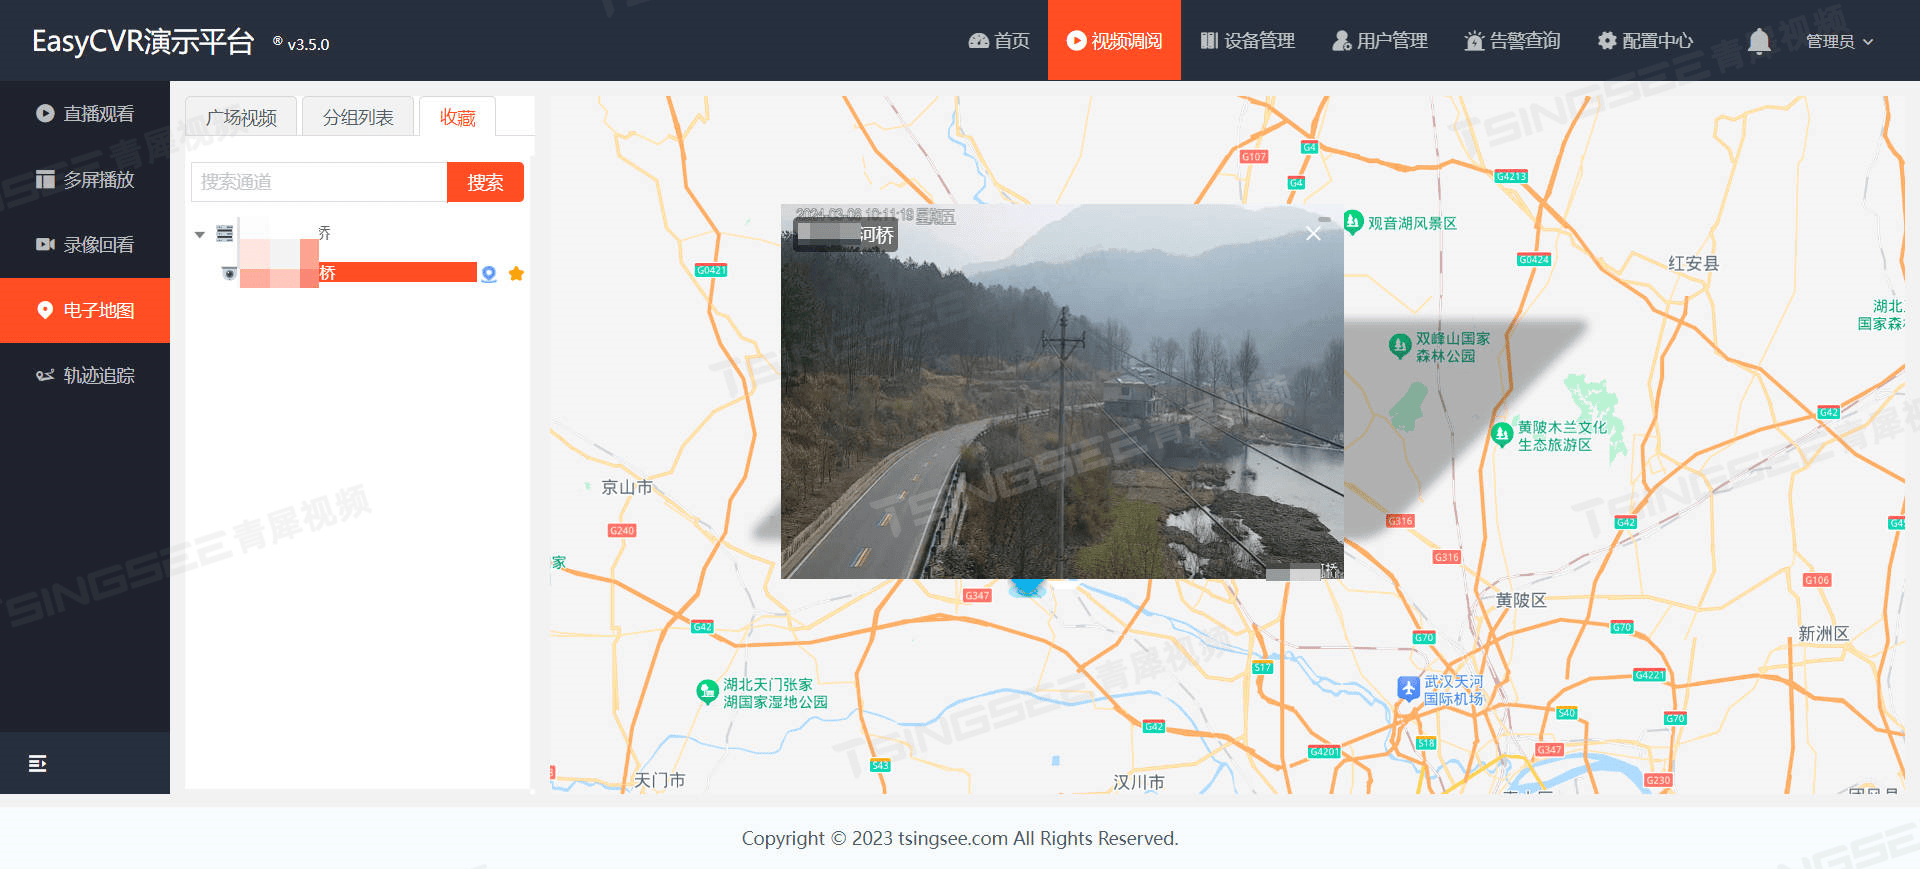Viewport: 1920px width, 869px height.
Task: Toggle the favorite star on the camera channel
Action: [516, 274]
